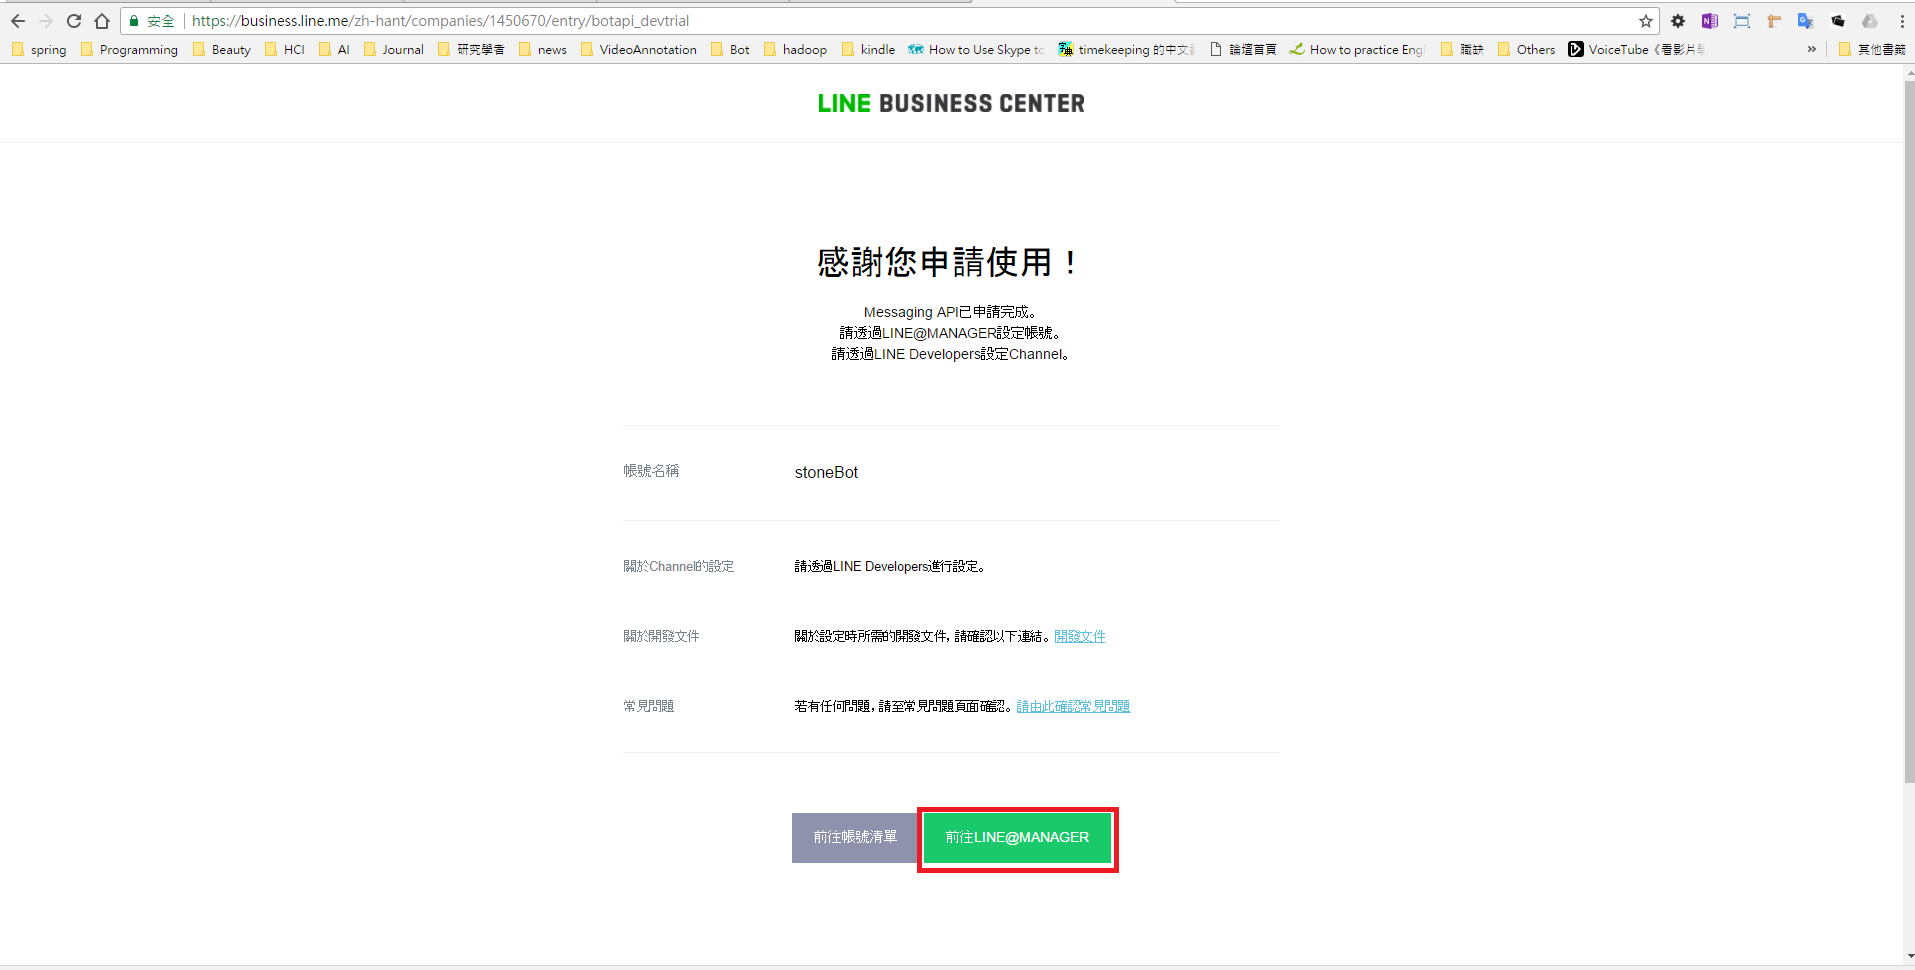Image resolution: width=1915 pixels, height=970 pixels.
Task: Open the Bot bookmark folder
Action: 730,49
